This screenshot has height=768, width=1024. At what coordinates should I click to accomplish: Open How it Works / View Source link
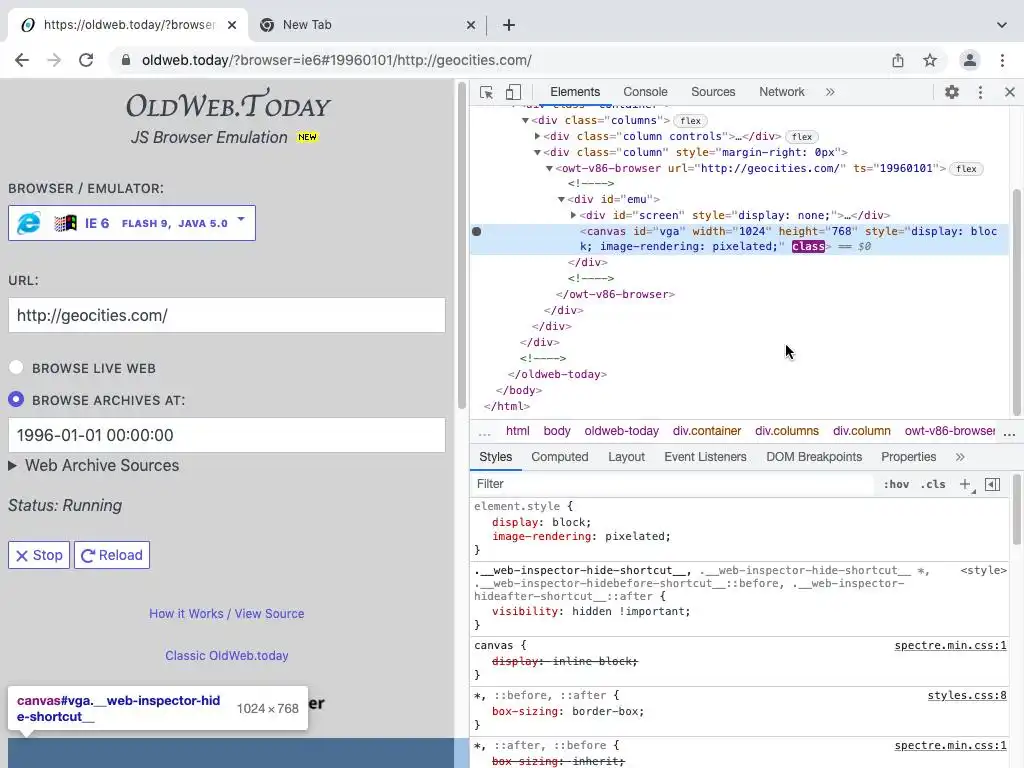(x=227, y=614)
